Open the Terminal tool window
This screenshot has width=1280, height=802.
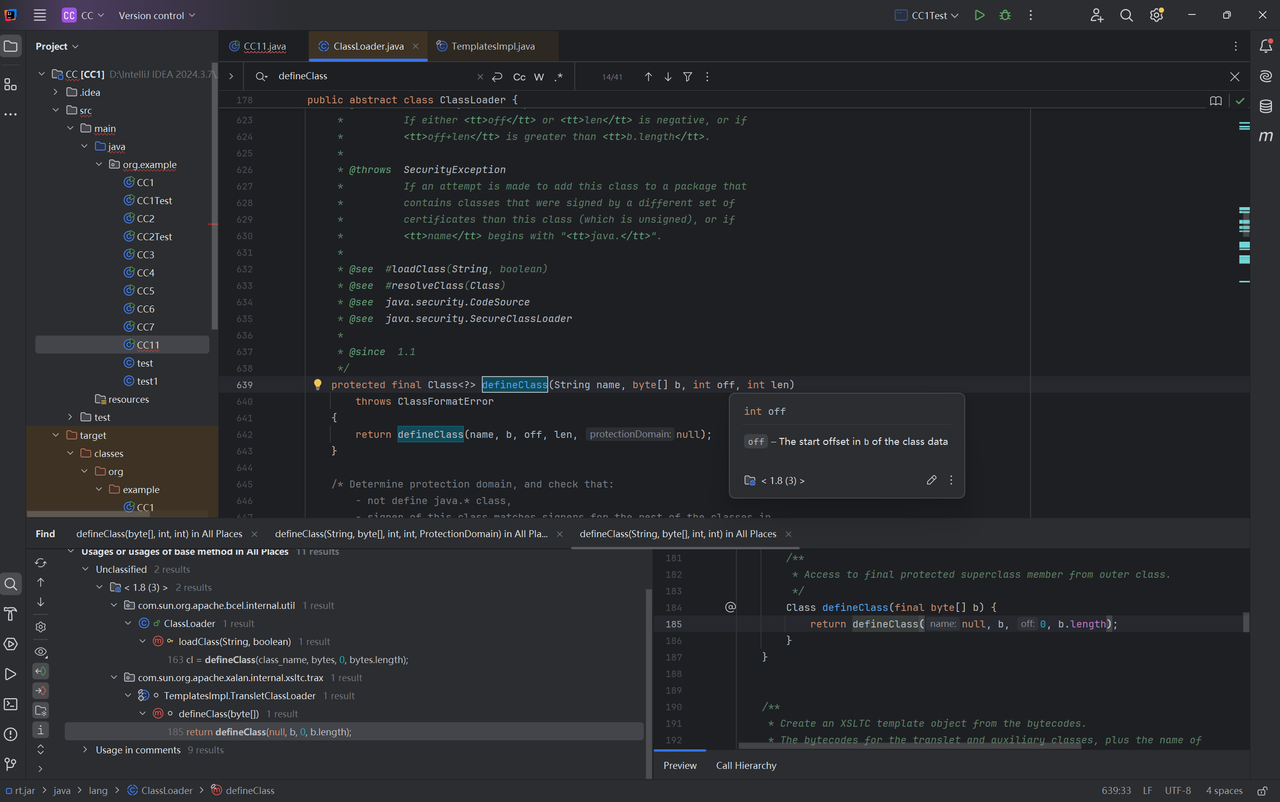pos(11,704)
